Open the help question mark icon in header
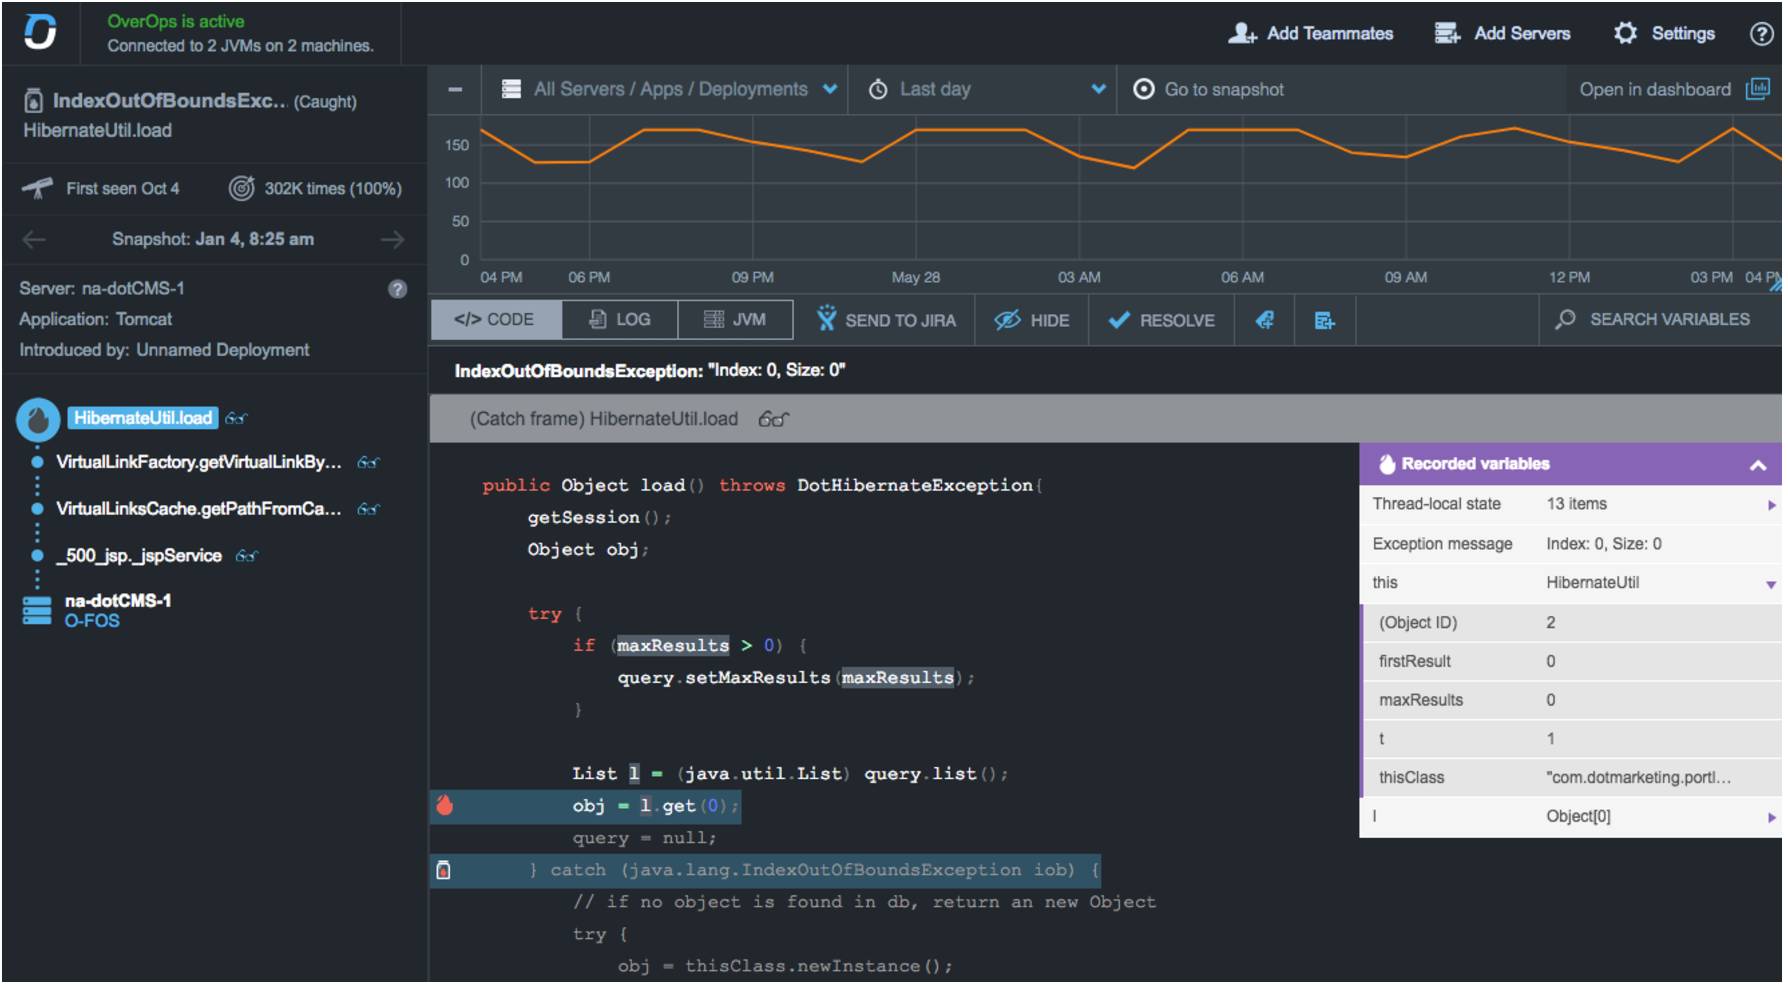 click(1761, 34)
